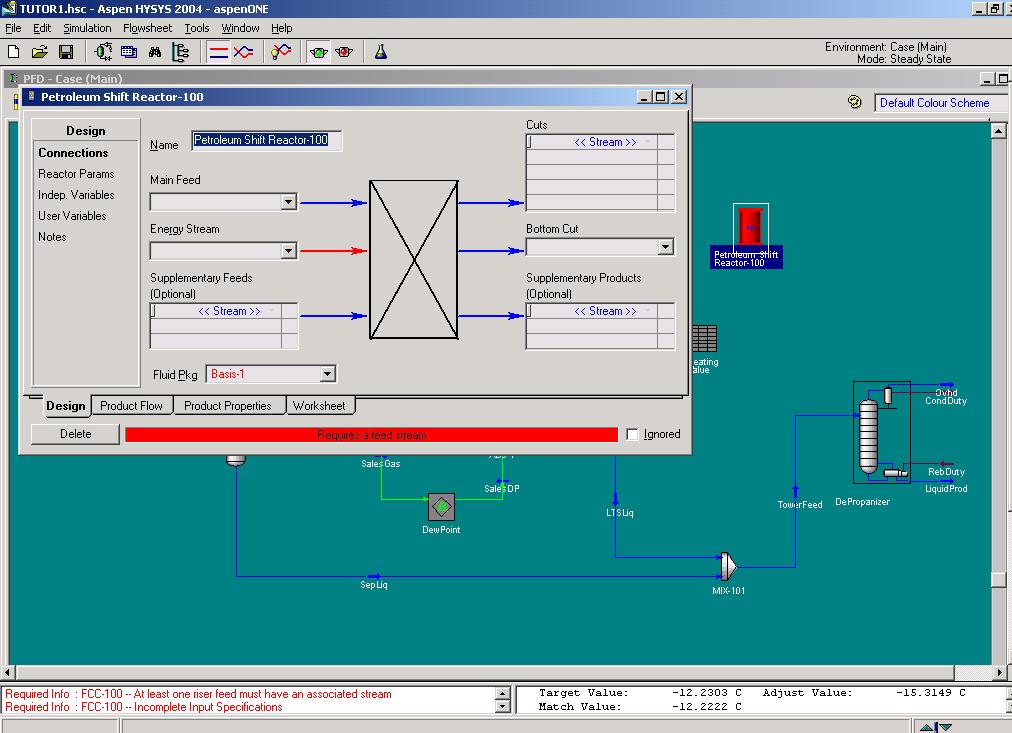The width and height of the screenshot is (1012, 733).
Task: Open the Fluid Pkg Basis-1 dropdown
Action: (x=328, y=374)
